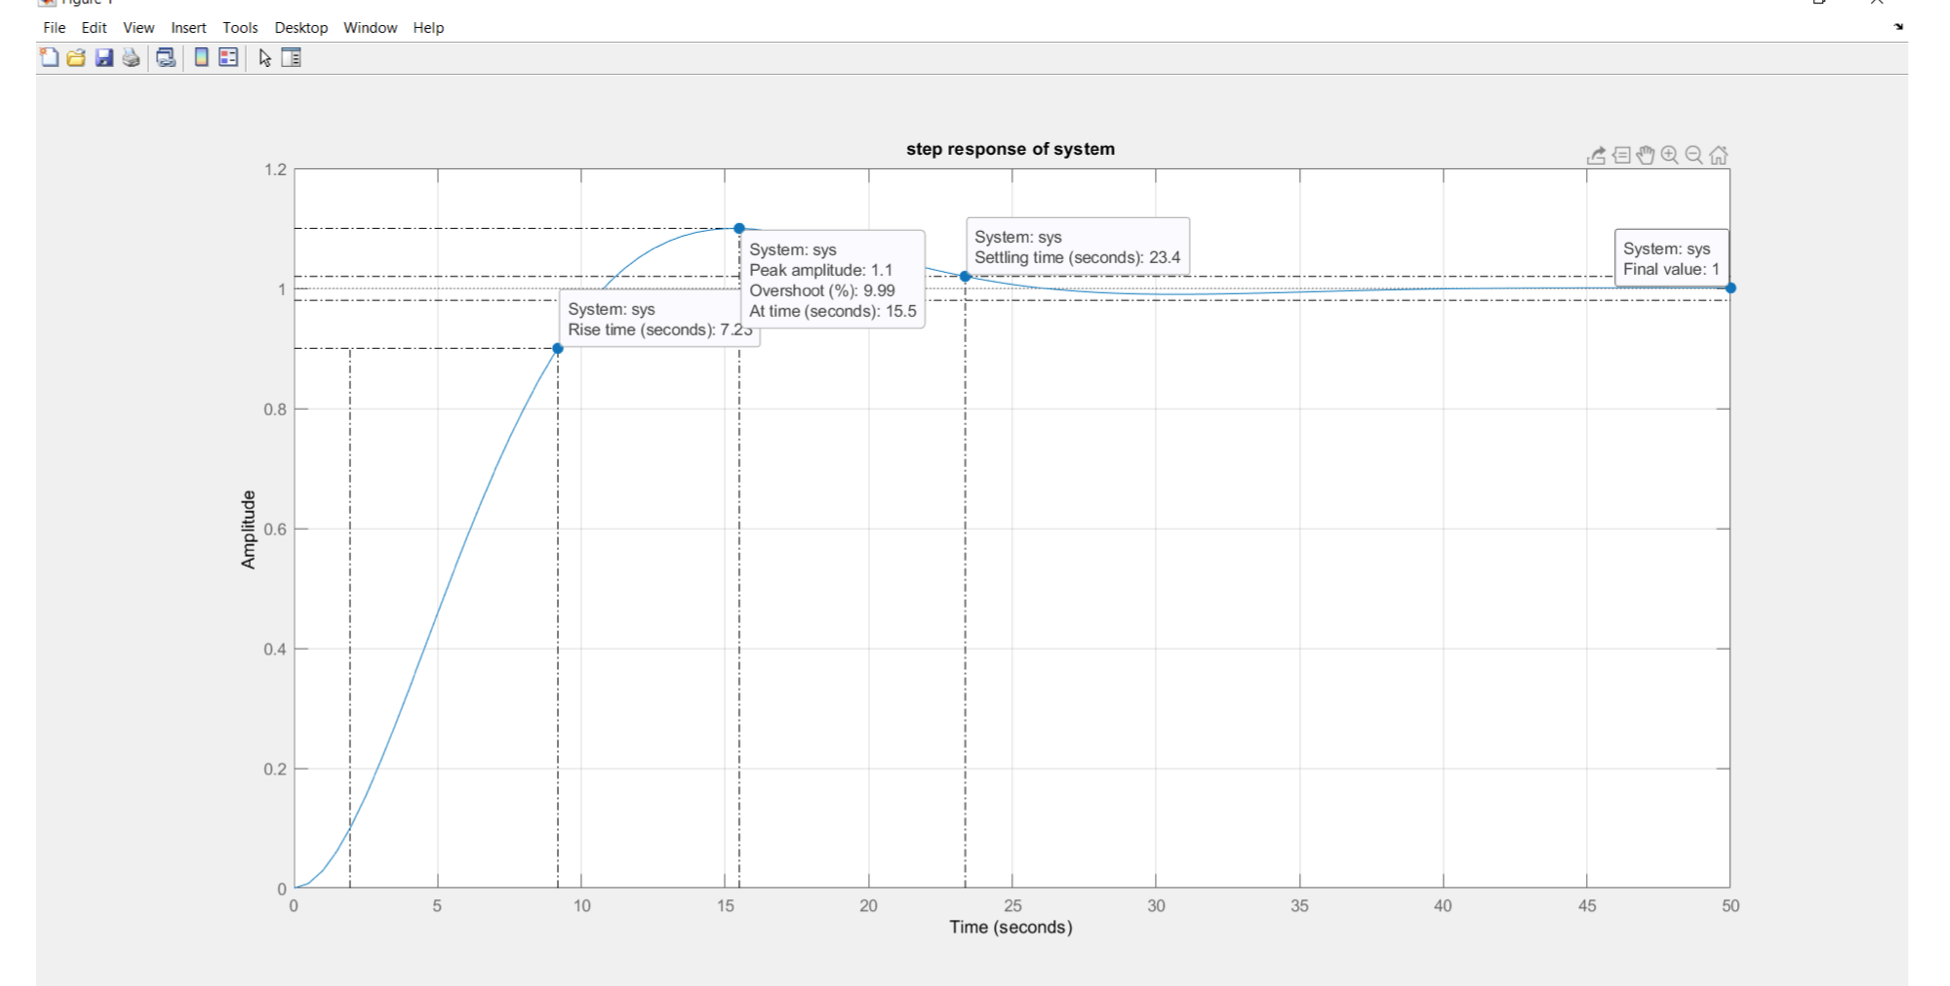Open a figure file
1950x986 pixels.
76,58
